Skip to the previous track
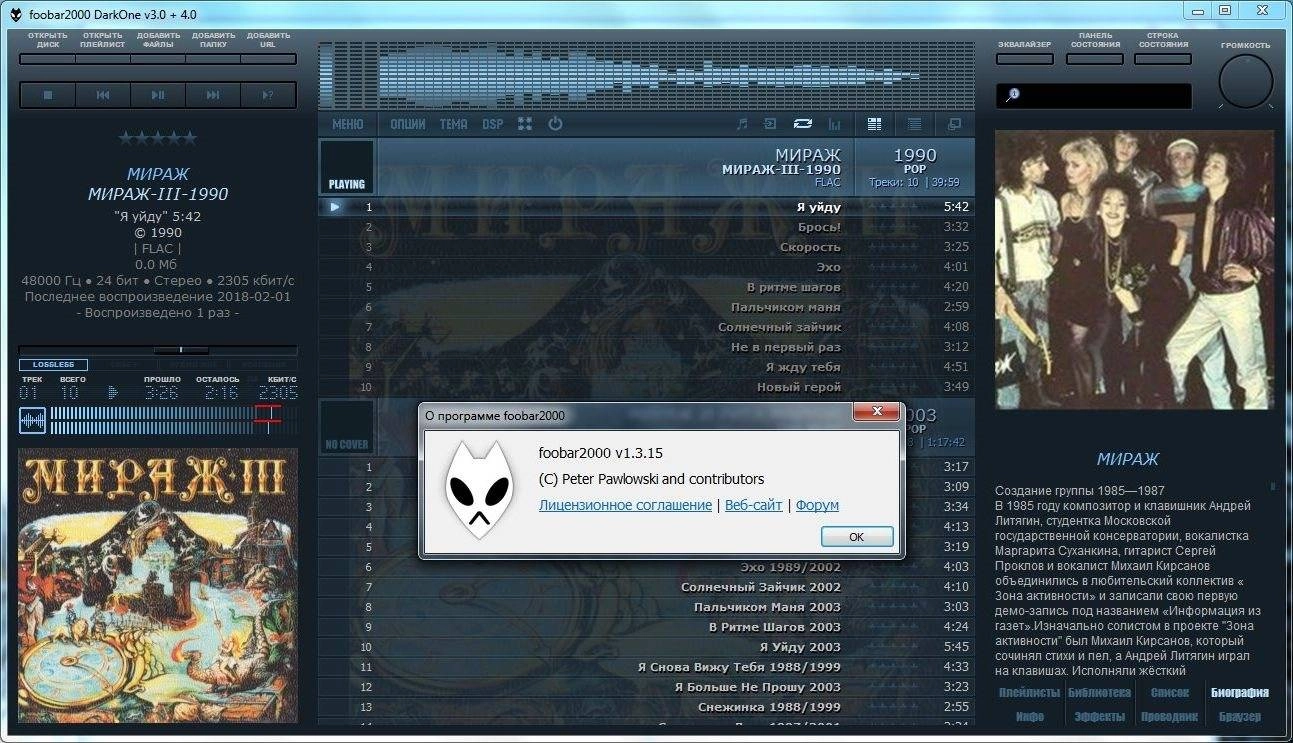Screen dimensions: 1293x743 coord(103,95)
